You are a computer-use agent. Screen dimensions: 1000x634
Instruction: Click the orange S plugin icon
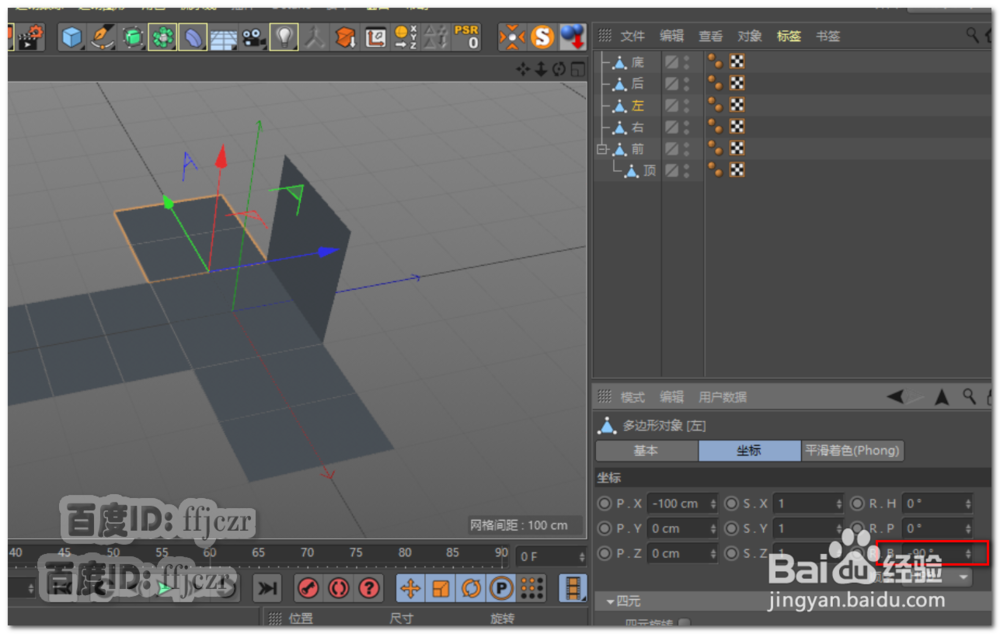542,37
